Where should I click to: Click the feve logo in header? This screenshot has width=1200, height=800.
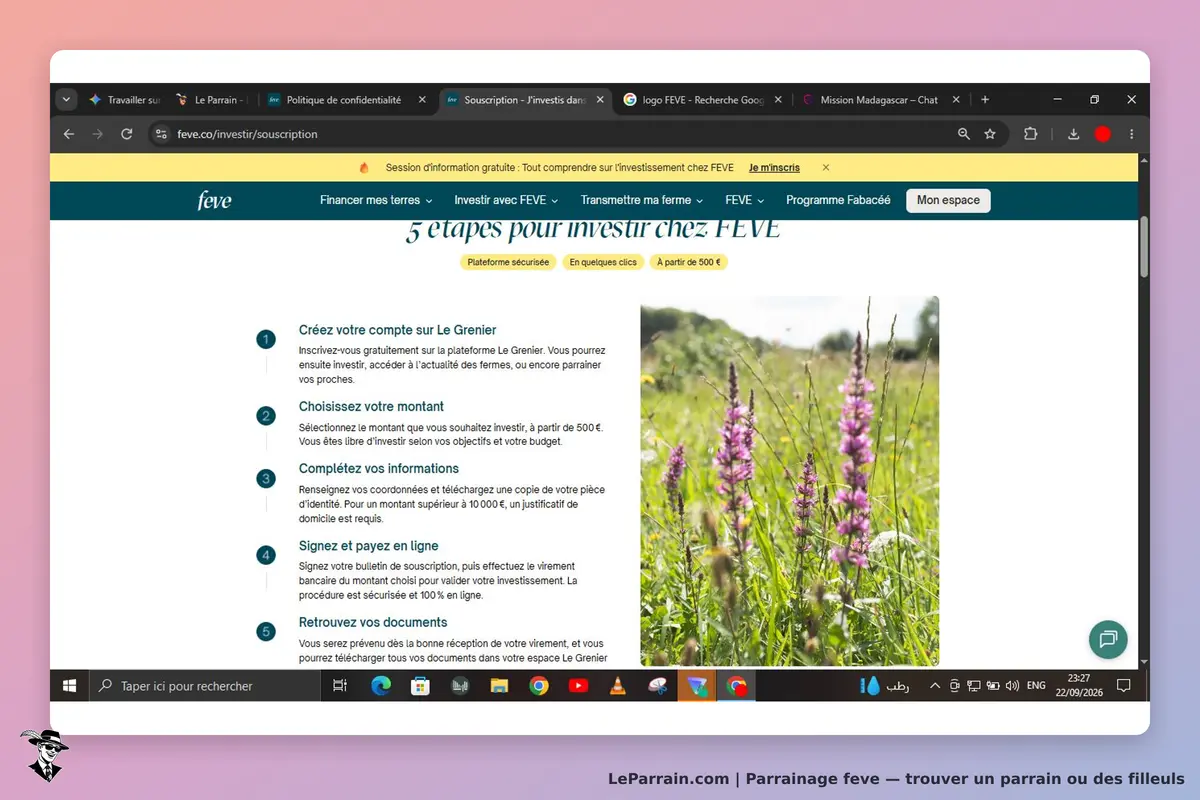pyautogui.click(x=214, y=201)
